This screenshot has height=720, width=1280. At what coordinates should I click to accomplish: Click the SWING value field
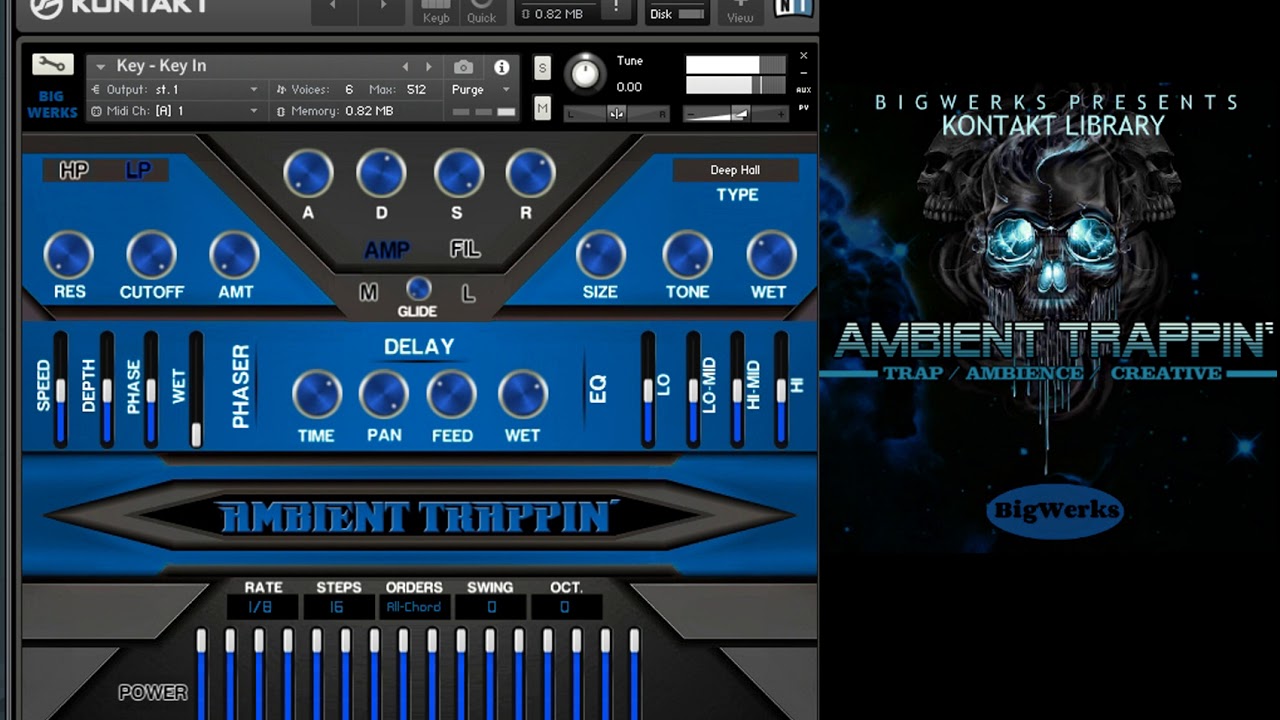[x=491, y=607]
